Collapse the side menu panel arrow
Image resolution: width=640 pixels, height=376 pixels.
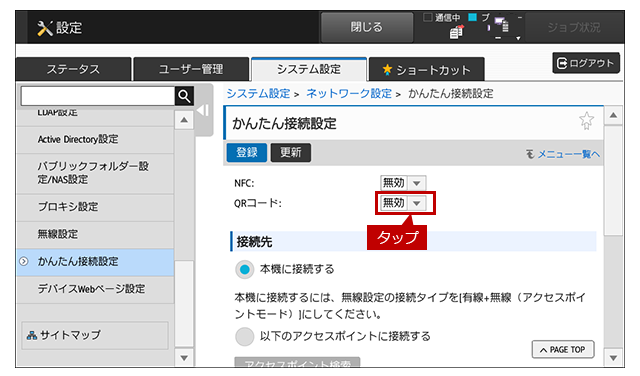(203, 110)
